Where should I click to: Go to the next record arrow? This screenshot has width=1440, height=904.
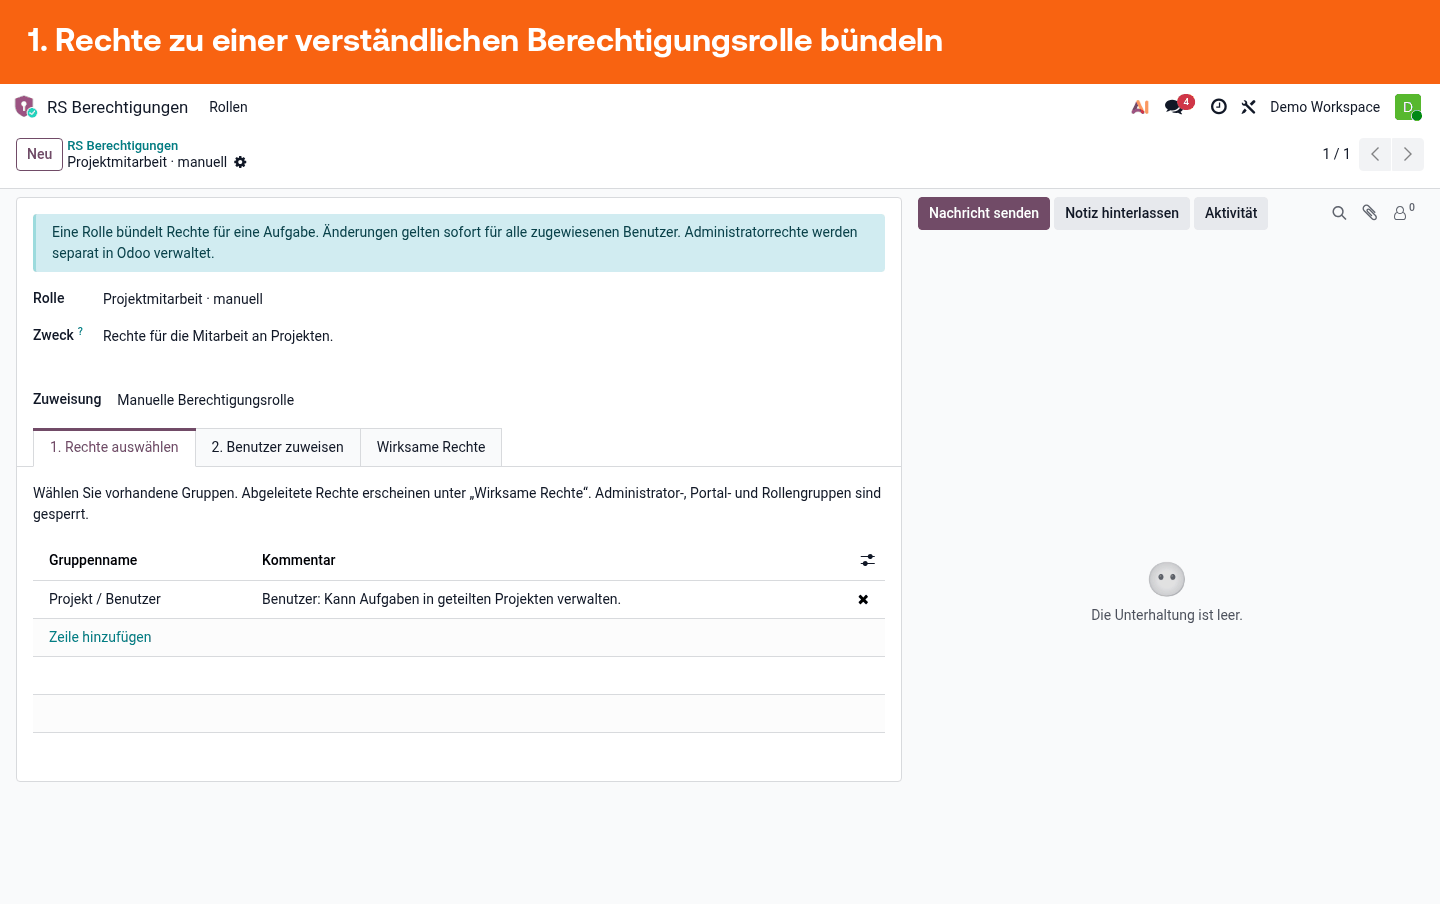point(1407,154)
